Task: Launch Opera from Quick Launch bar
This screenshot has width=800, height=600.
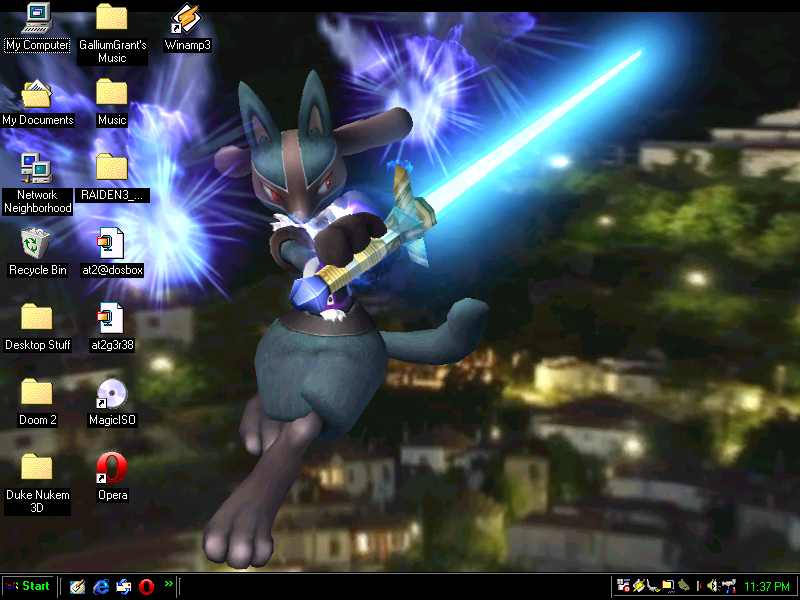Action: 146,586
